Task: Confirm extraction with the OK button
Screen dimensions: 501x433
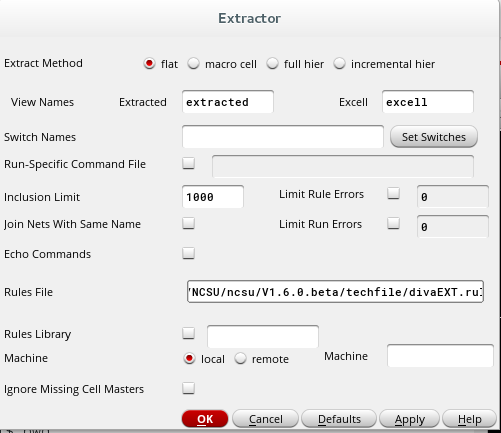Action: 205,419
